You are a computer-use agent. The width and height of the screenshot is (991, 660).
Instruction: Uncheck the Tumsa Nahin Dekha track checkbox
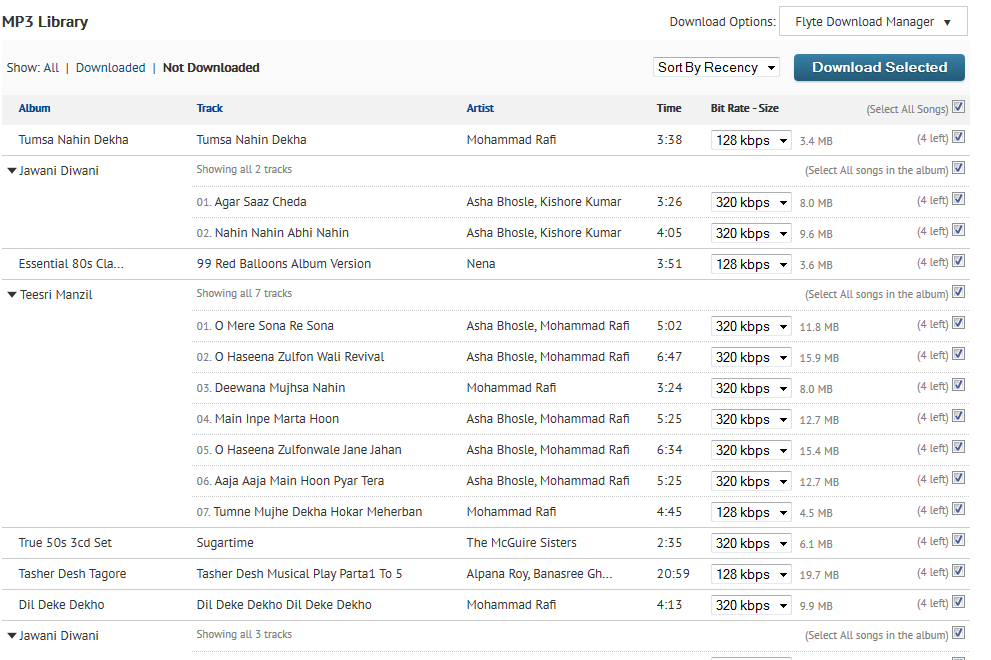point(958,138)
